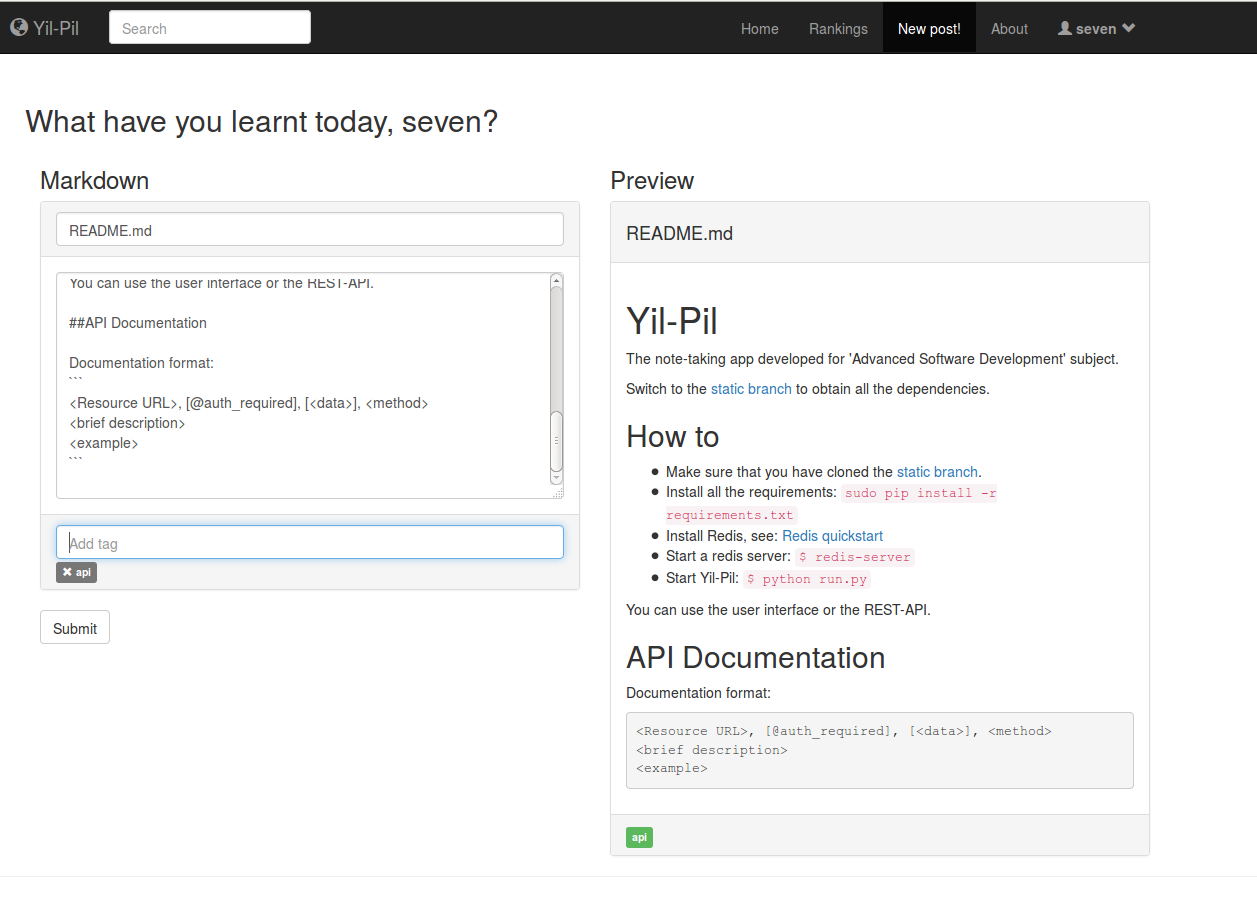
Task: Click the textarea resize grip handle
Action: click(x=557, y=492)
